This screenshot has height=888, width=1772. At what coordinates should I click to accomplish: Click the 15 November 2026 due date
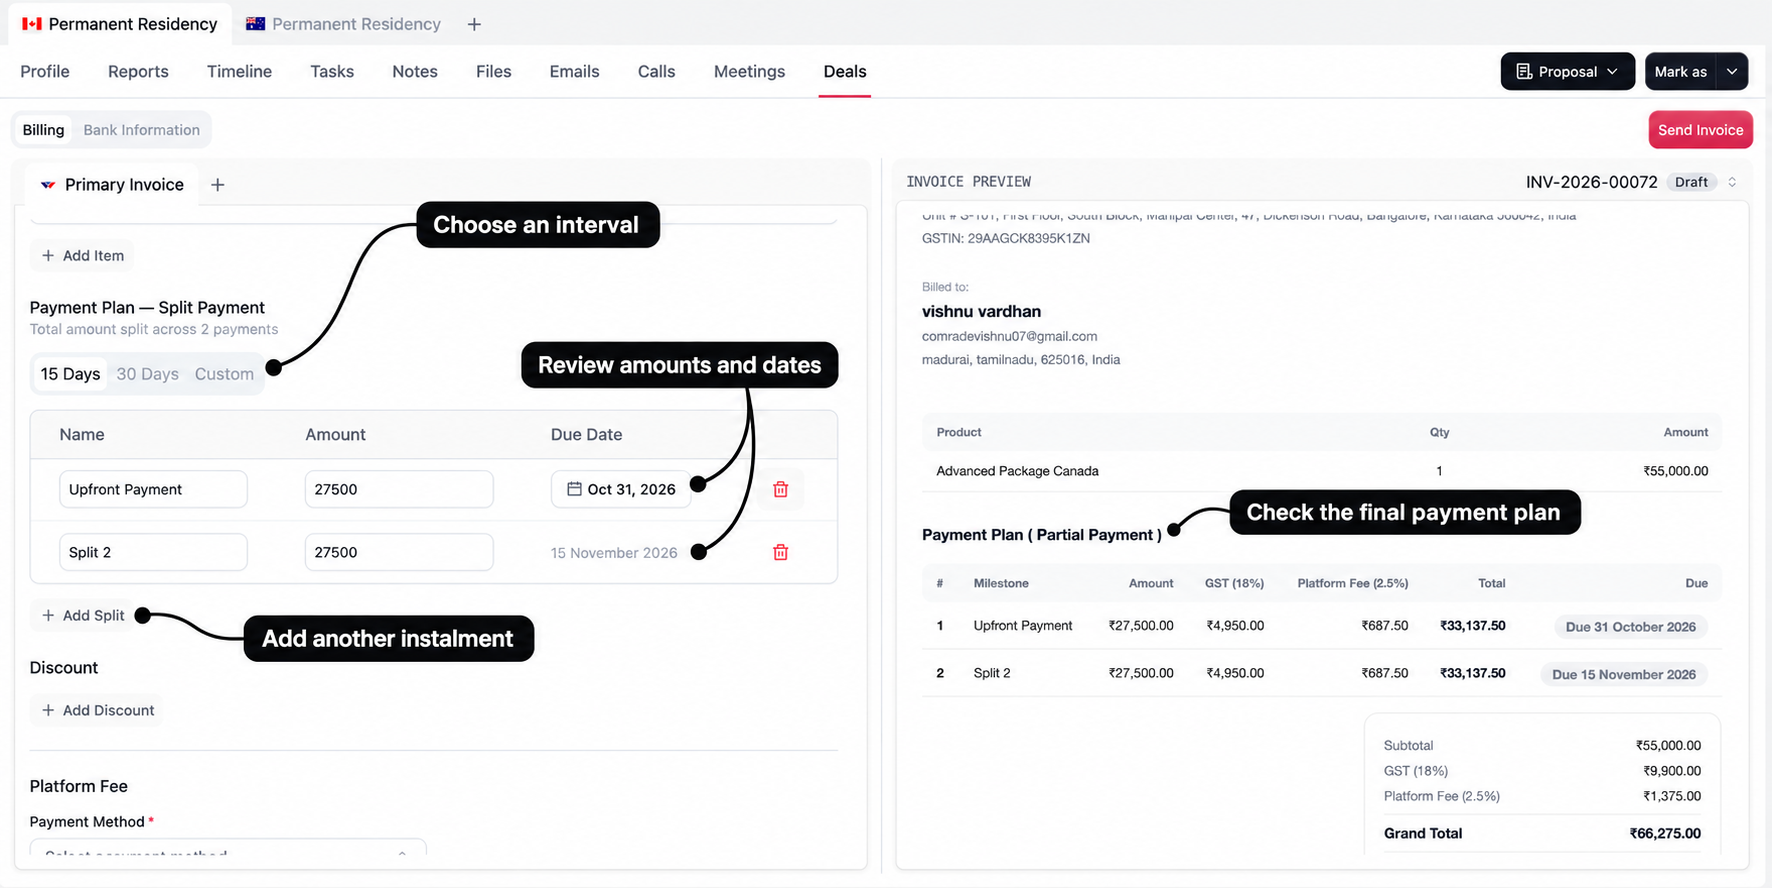coord(614,553)
